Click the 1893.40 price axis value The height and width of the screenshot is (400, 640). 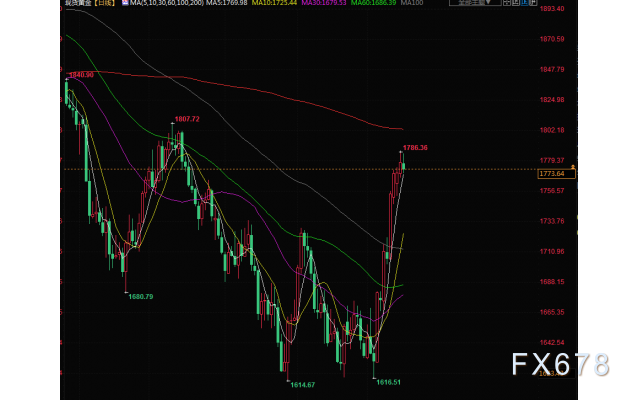tap(552, 9)
